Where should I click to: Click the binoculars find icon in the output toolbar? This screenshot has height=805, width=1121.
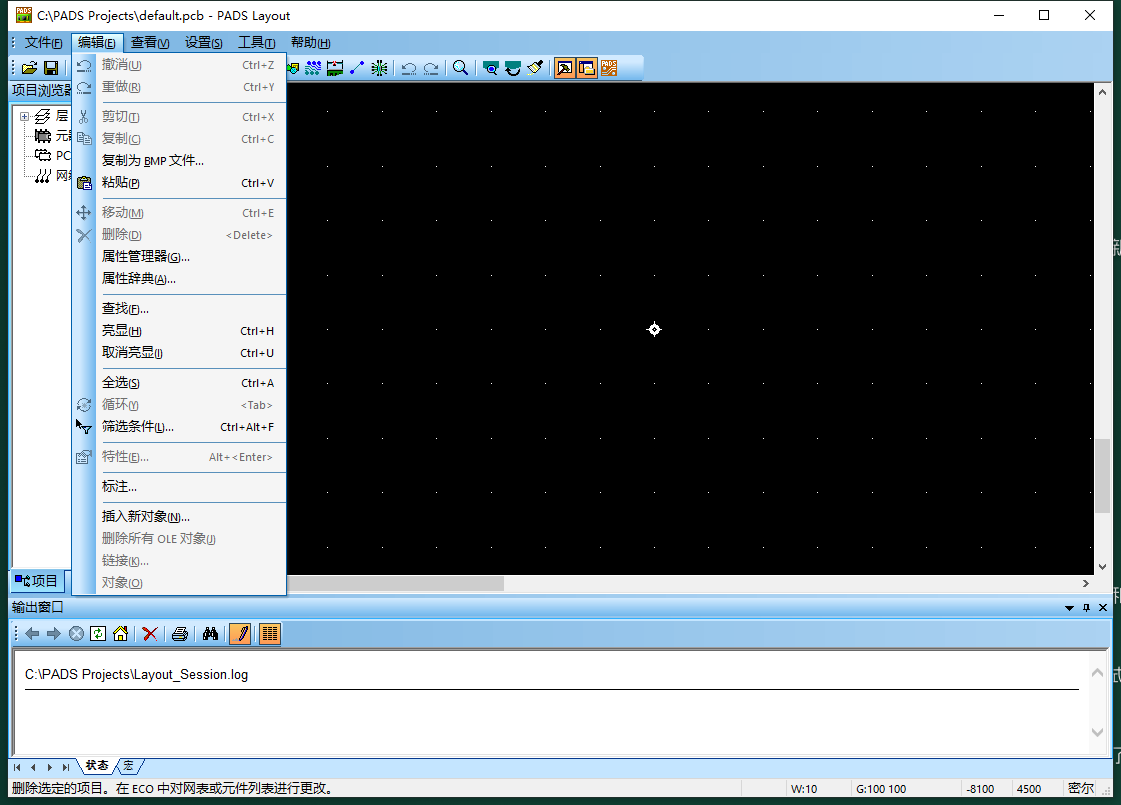tap(210, 633)
